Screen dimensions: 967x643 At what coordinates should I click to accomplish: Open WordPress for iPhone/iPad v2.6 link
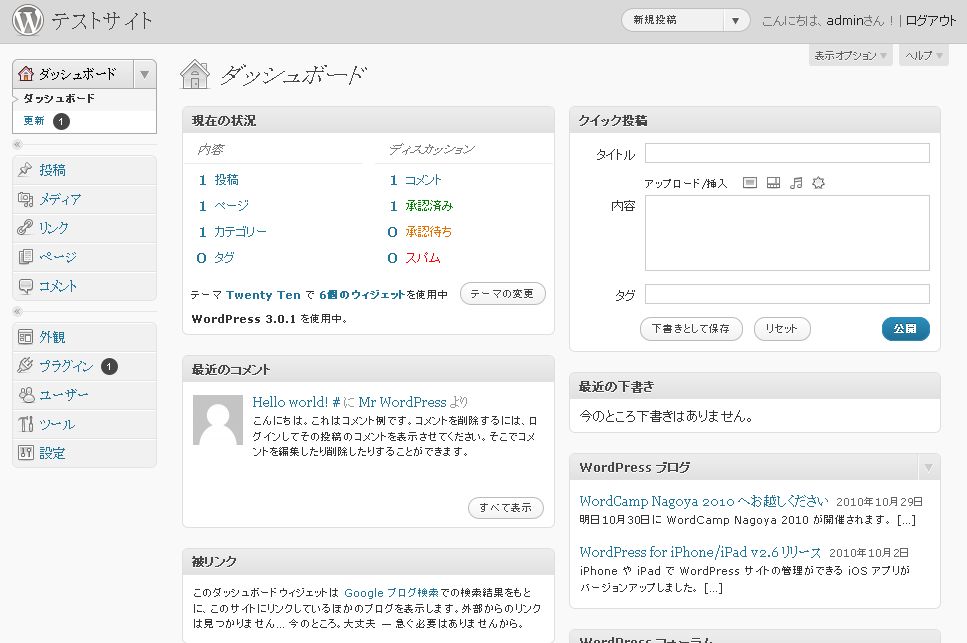click(x=700, y=552)
